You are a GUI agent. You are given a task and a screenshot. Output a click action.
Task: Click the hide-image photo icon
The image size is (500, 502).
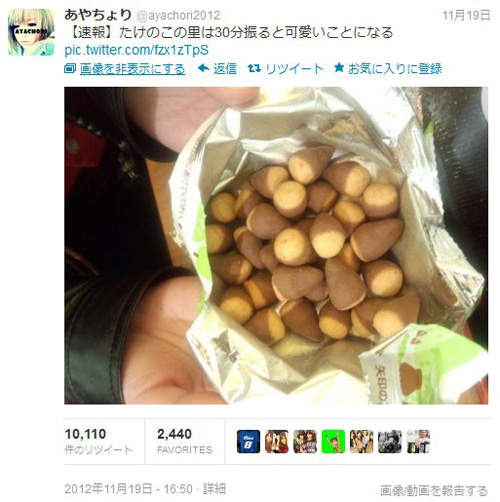click(70, 69)
